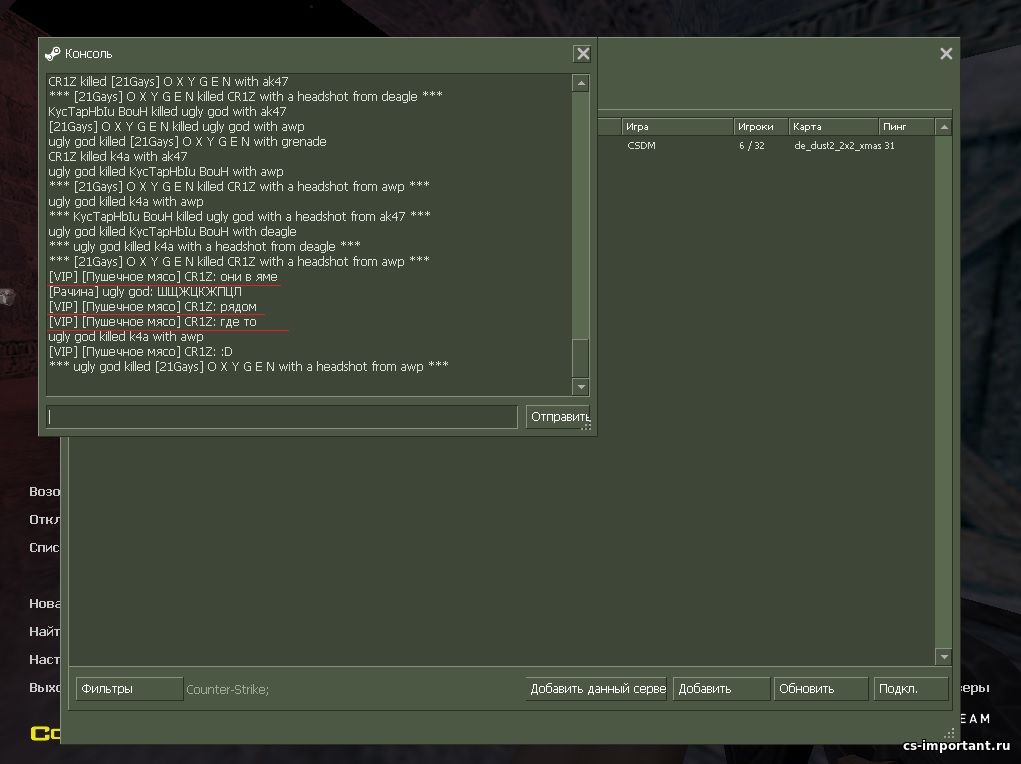The height and width of the screenshot is (764, 1021).
Task: Click the console scrollbar down arrow
Action: tap(581, 387)
